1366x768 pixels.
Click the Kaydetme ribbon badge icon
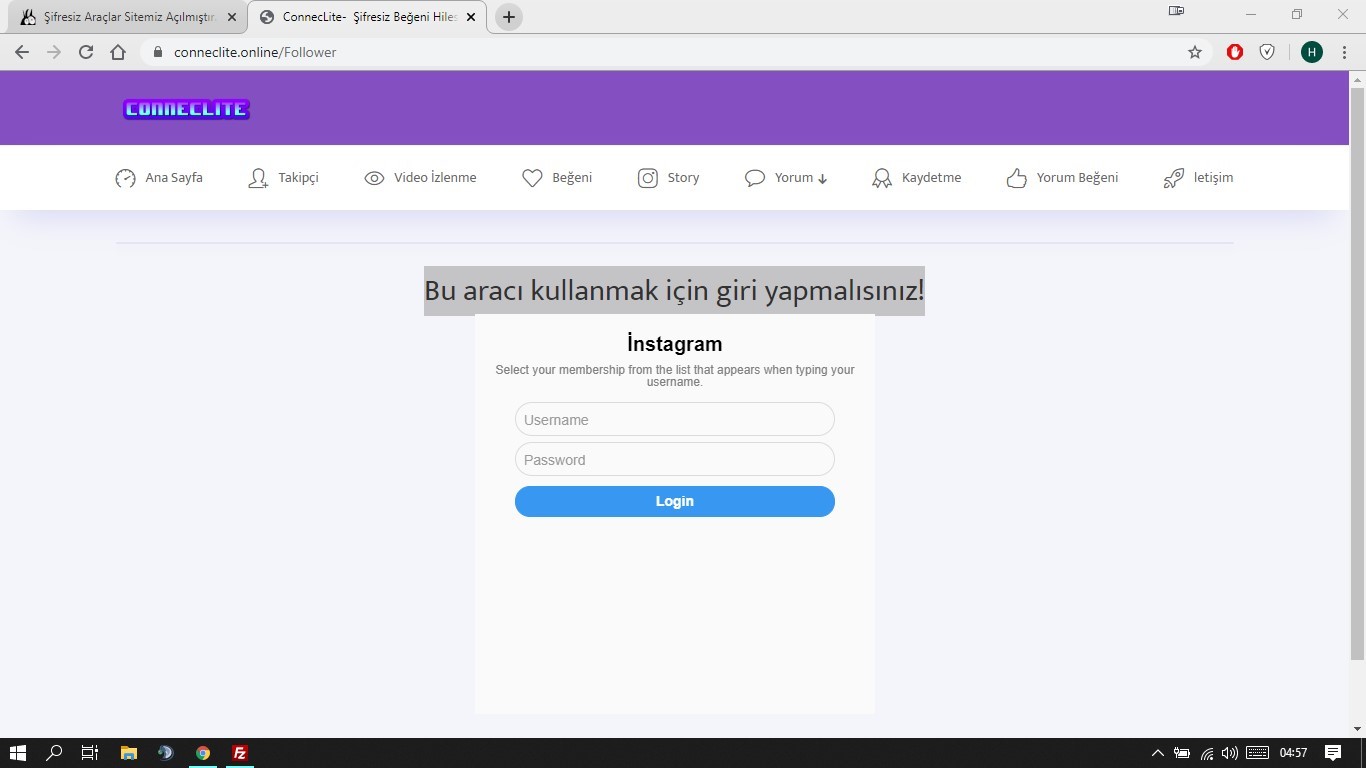pos(881,178)
